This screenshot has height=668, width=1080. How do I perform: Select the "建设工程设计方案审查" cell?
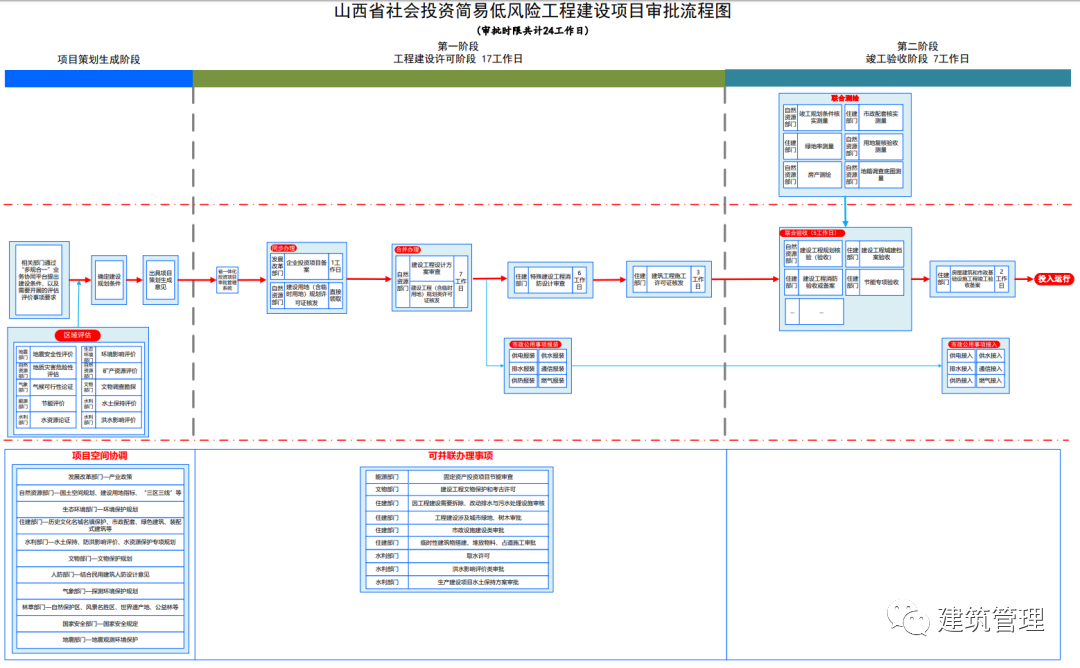coord(432,268)
